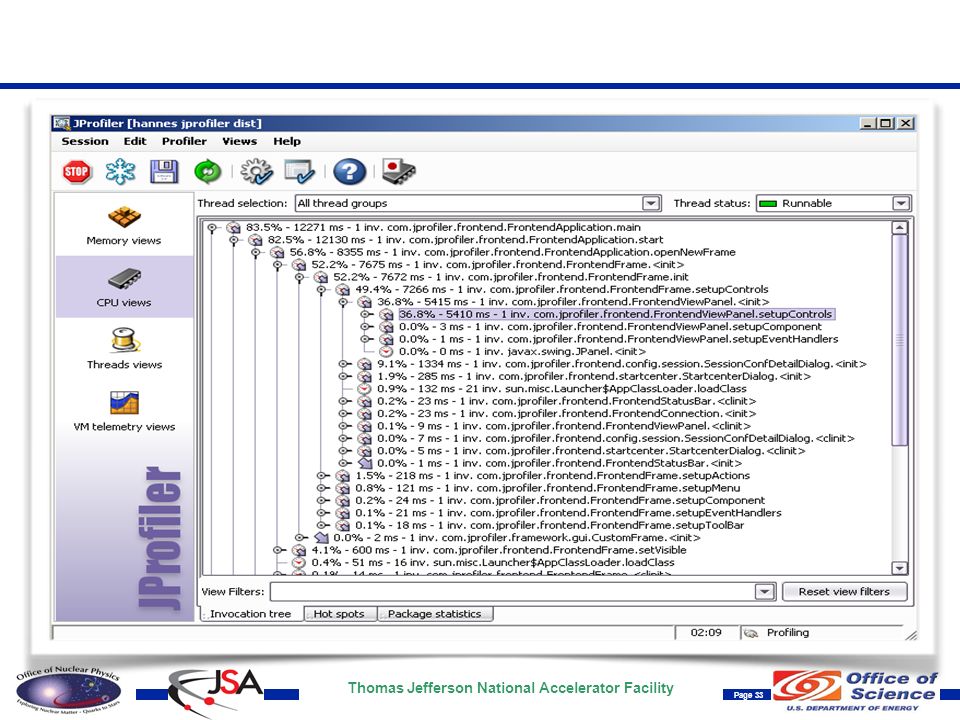Open Session menu
960x720 pixels.
tap(84, 141)
